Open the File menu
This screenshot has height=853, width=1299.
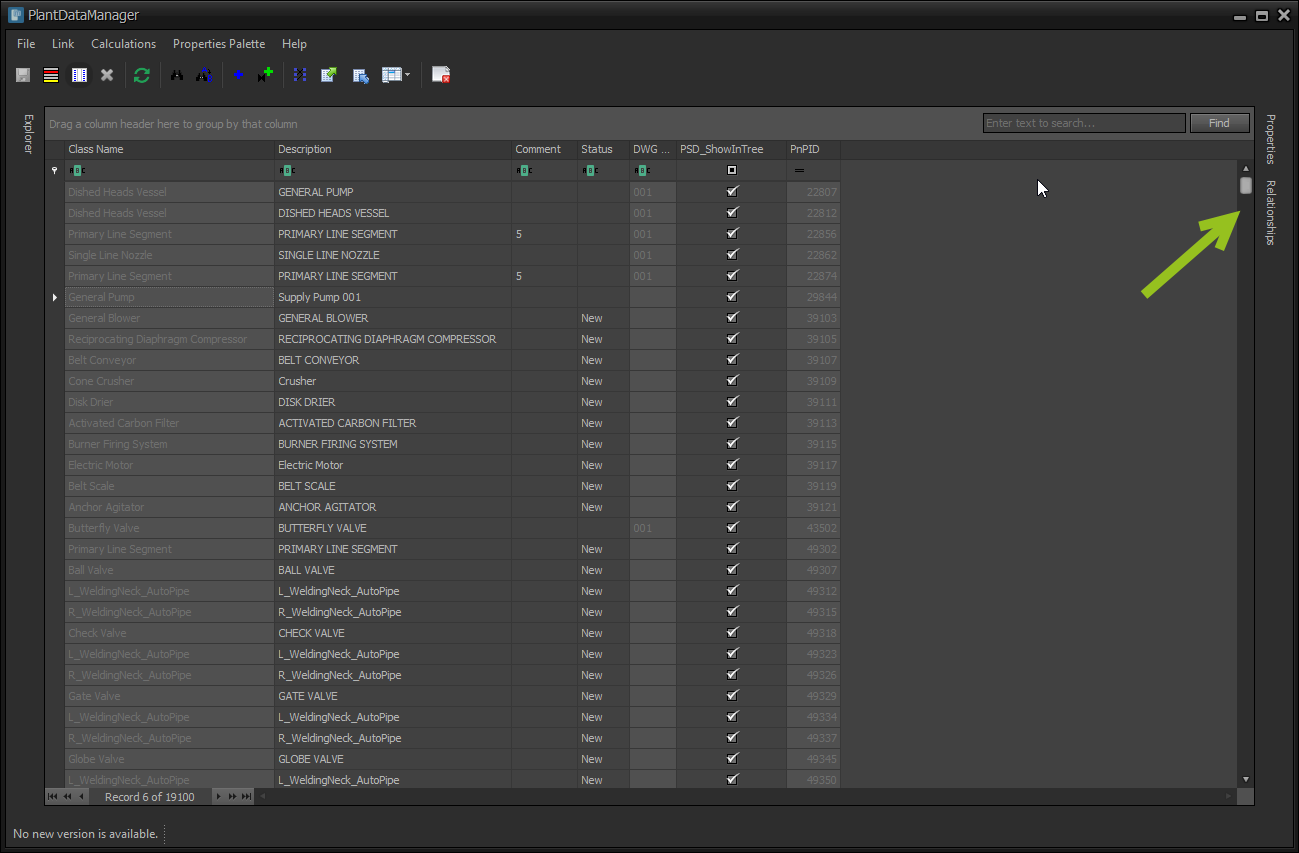(26, 44)
